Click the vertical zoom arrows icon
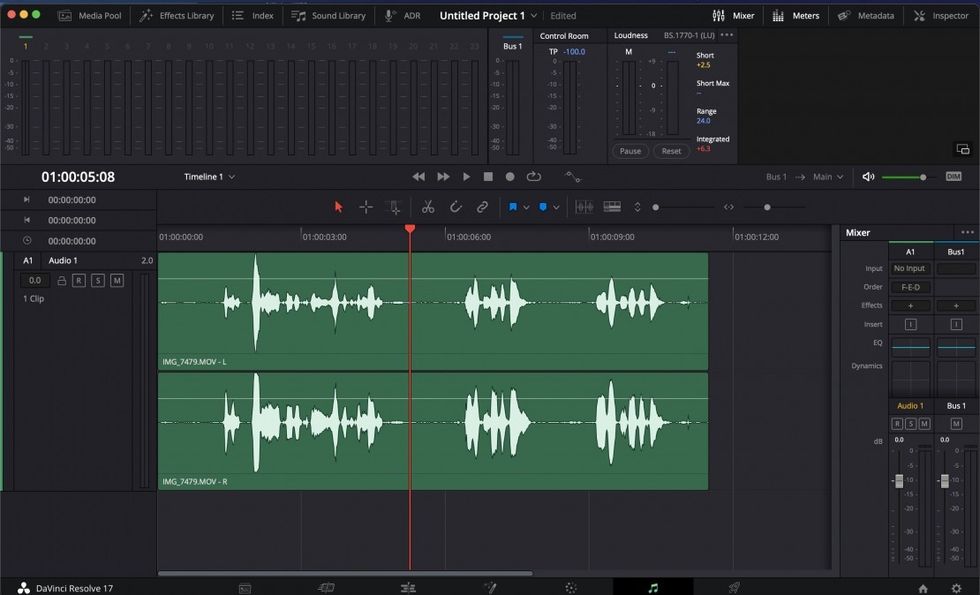The height and width of the screenshot is (595, 980). 637,207
